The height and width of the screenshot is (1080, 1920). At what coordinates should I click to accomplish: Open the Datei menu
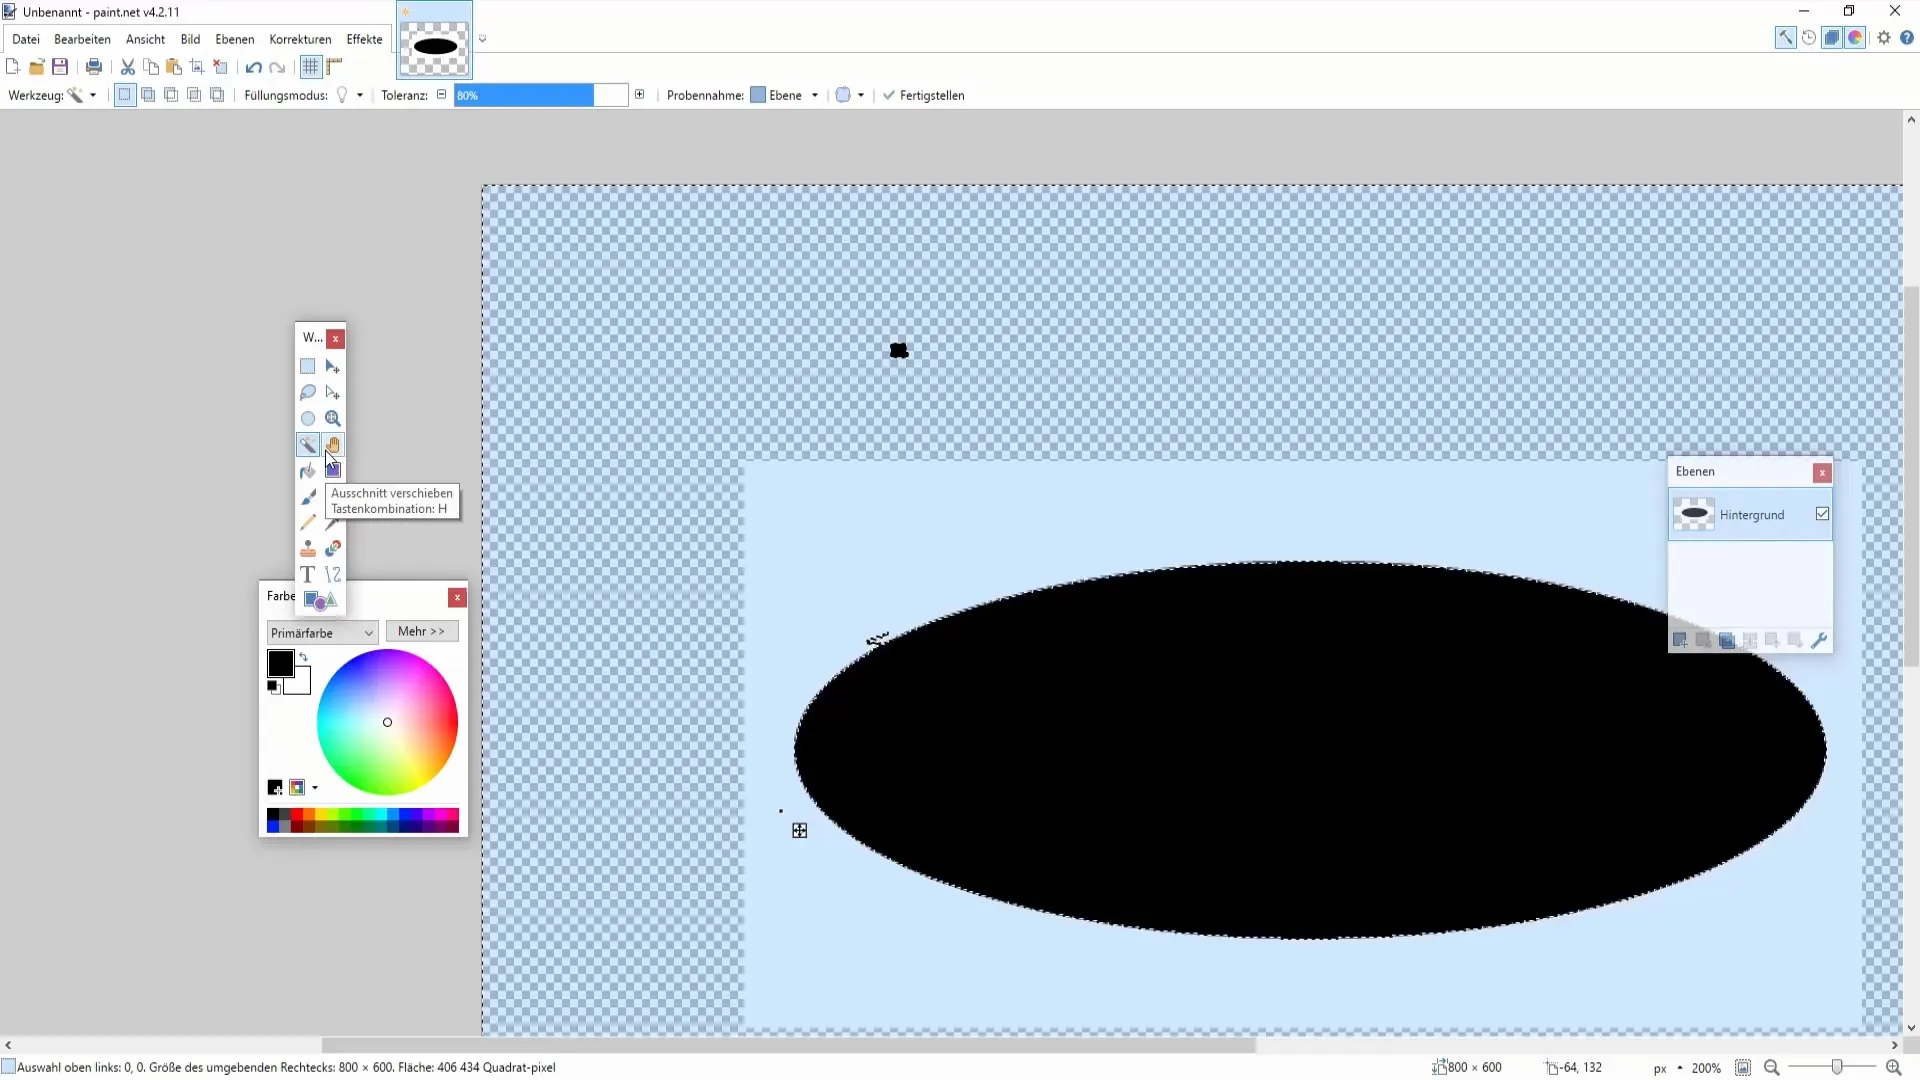(x=26, y=39)
